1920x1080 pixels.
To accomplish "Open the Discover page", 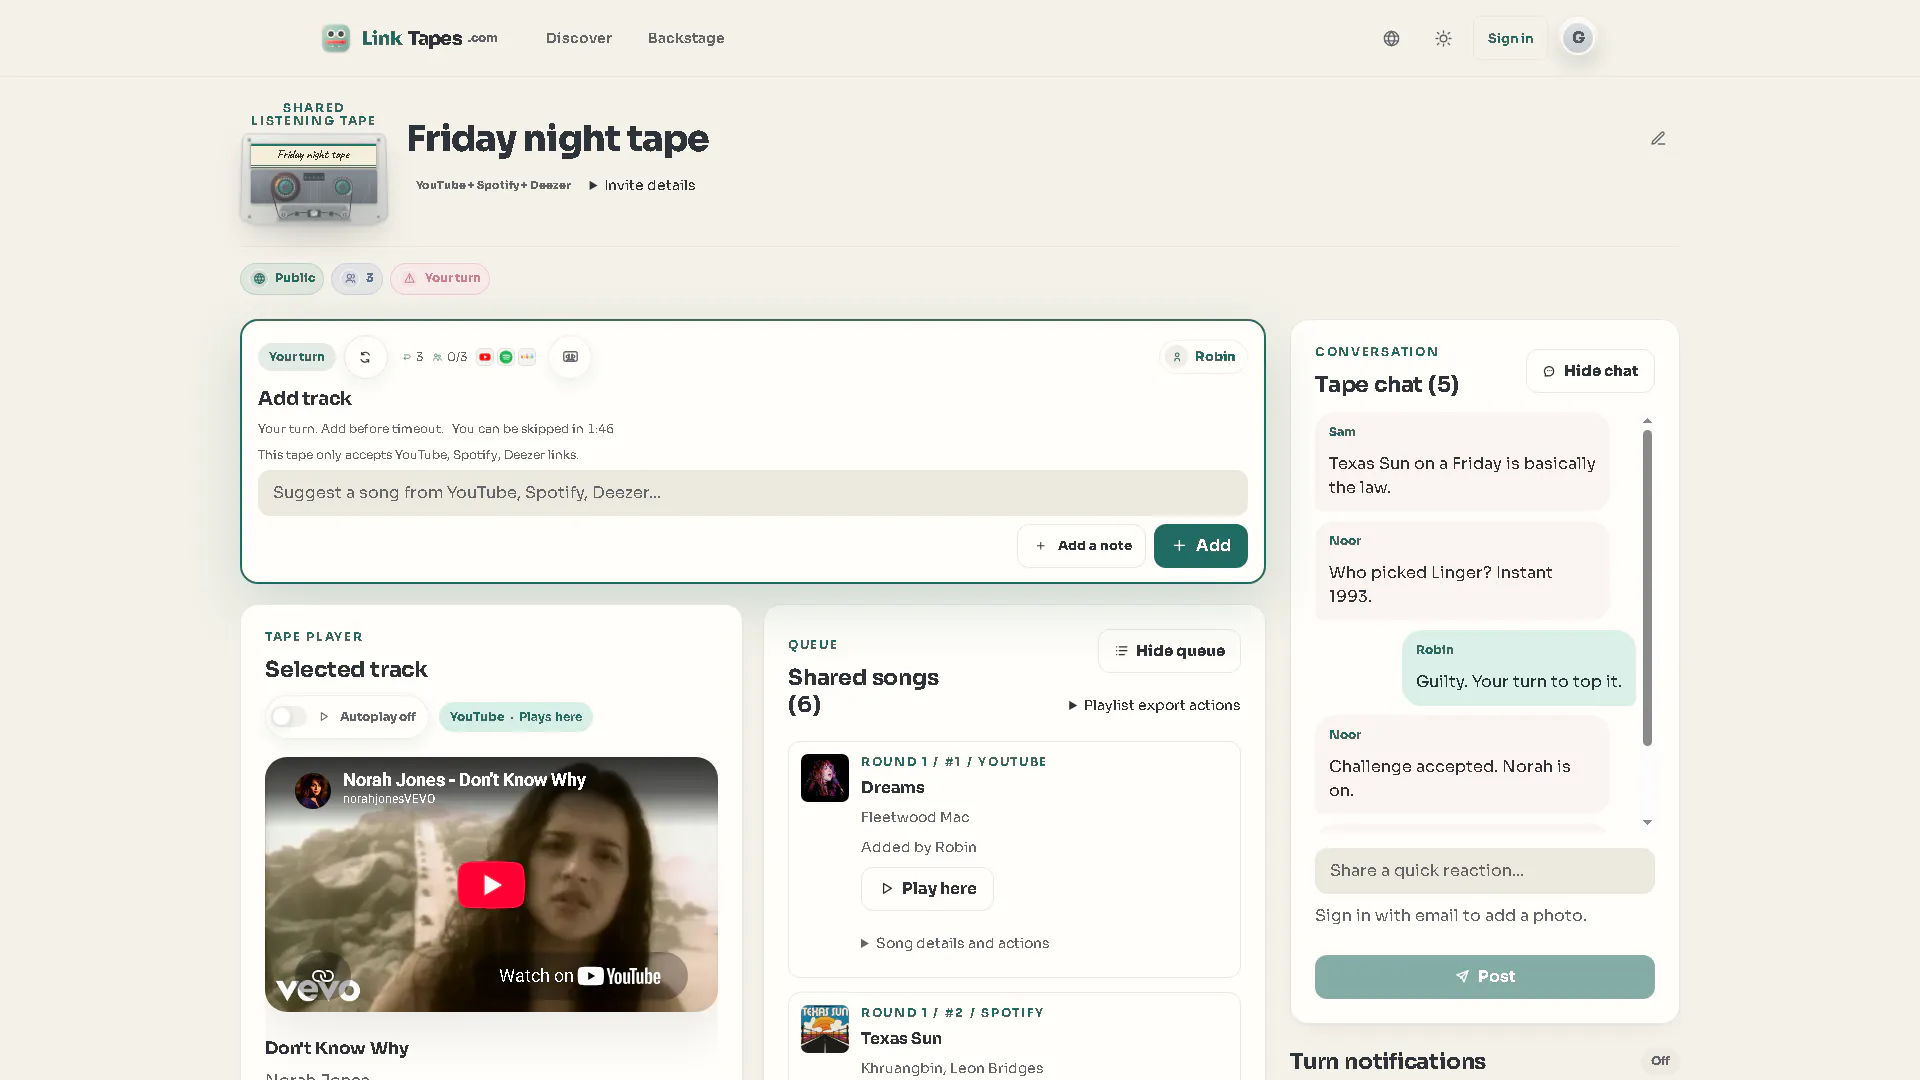I will tap(579, 38).
